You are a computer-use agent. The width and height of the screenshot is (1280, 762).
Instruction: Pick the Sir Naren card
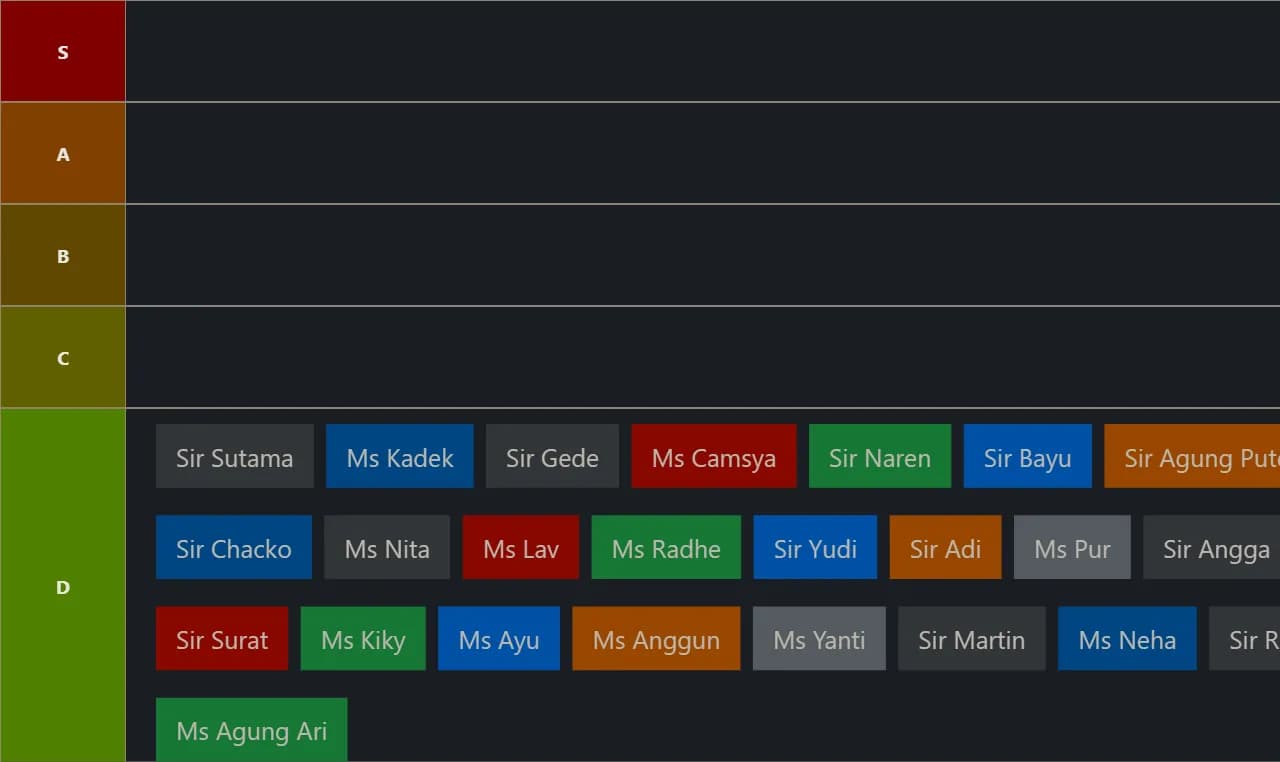pyautogui.click(x=880, y=457)
